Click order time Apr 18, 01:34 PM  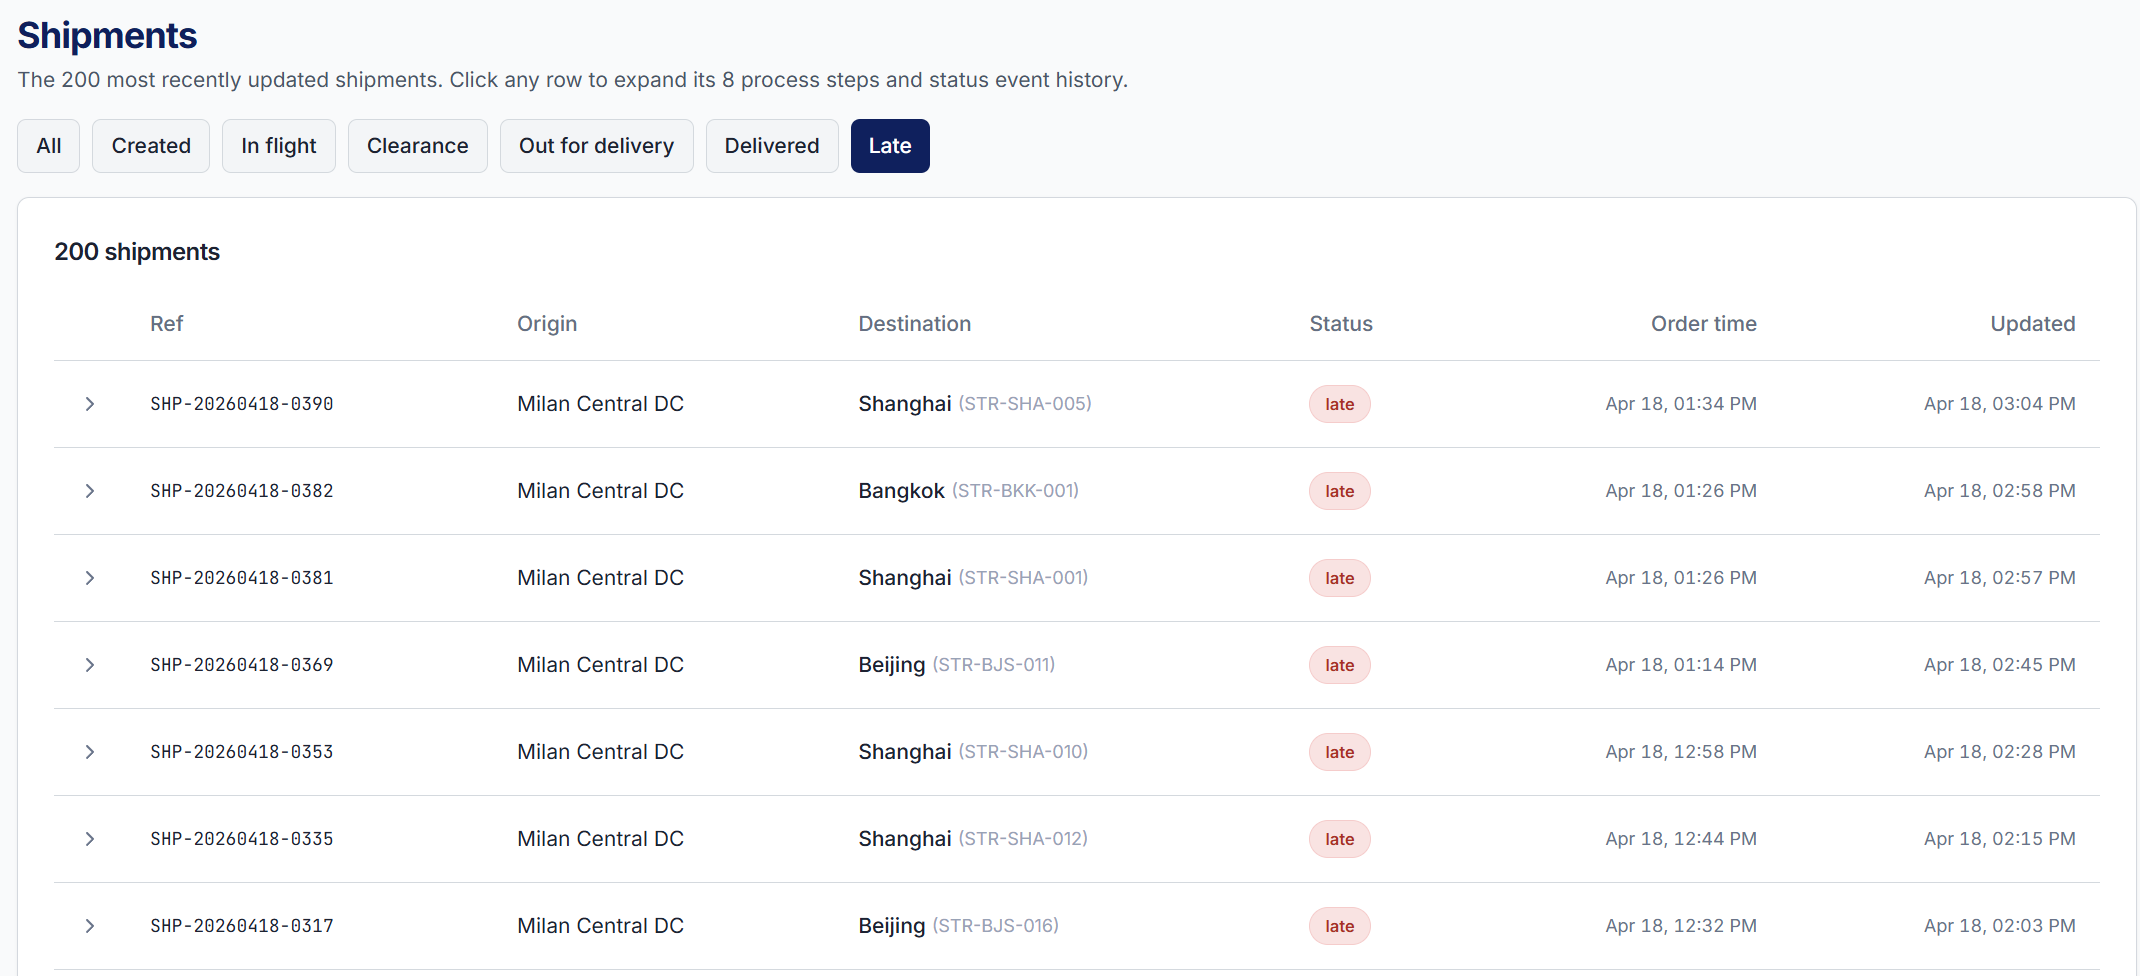pyautogui.click(x=1681, y=404)
